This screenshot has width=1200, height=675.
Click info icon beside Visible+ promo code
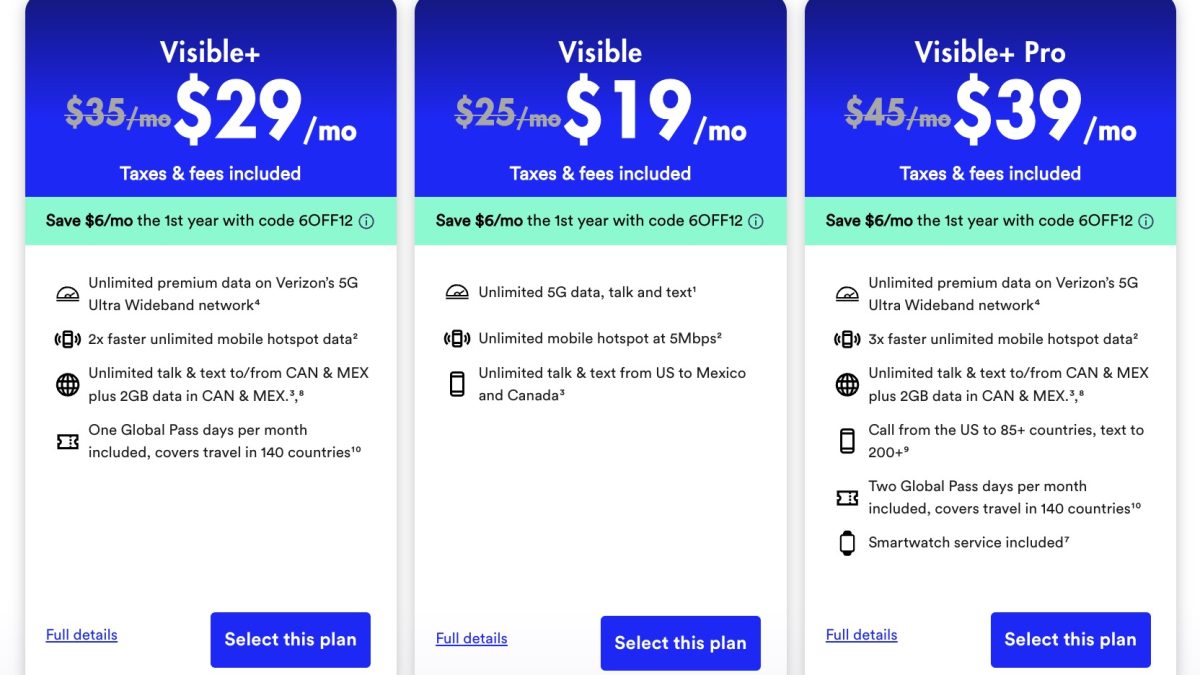click(x=366, y=221)
